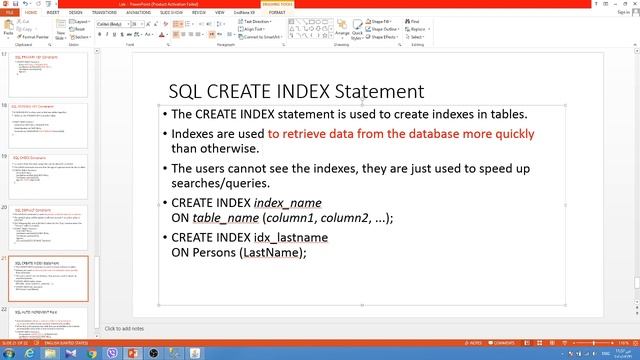Click the Windows Start button

point(9,353)
